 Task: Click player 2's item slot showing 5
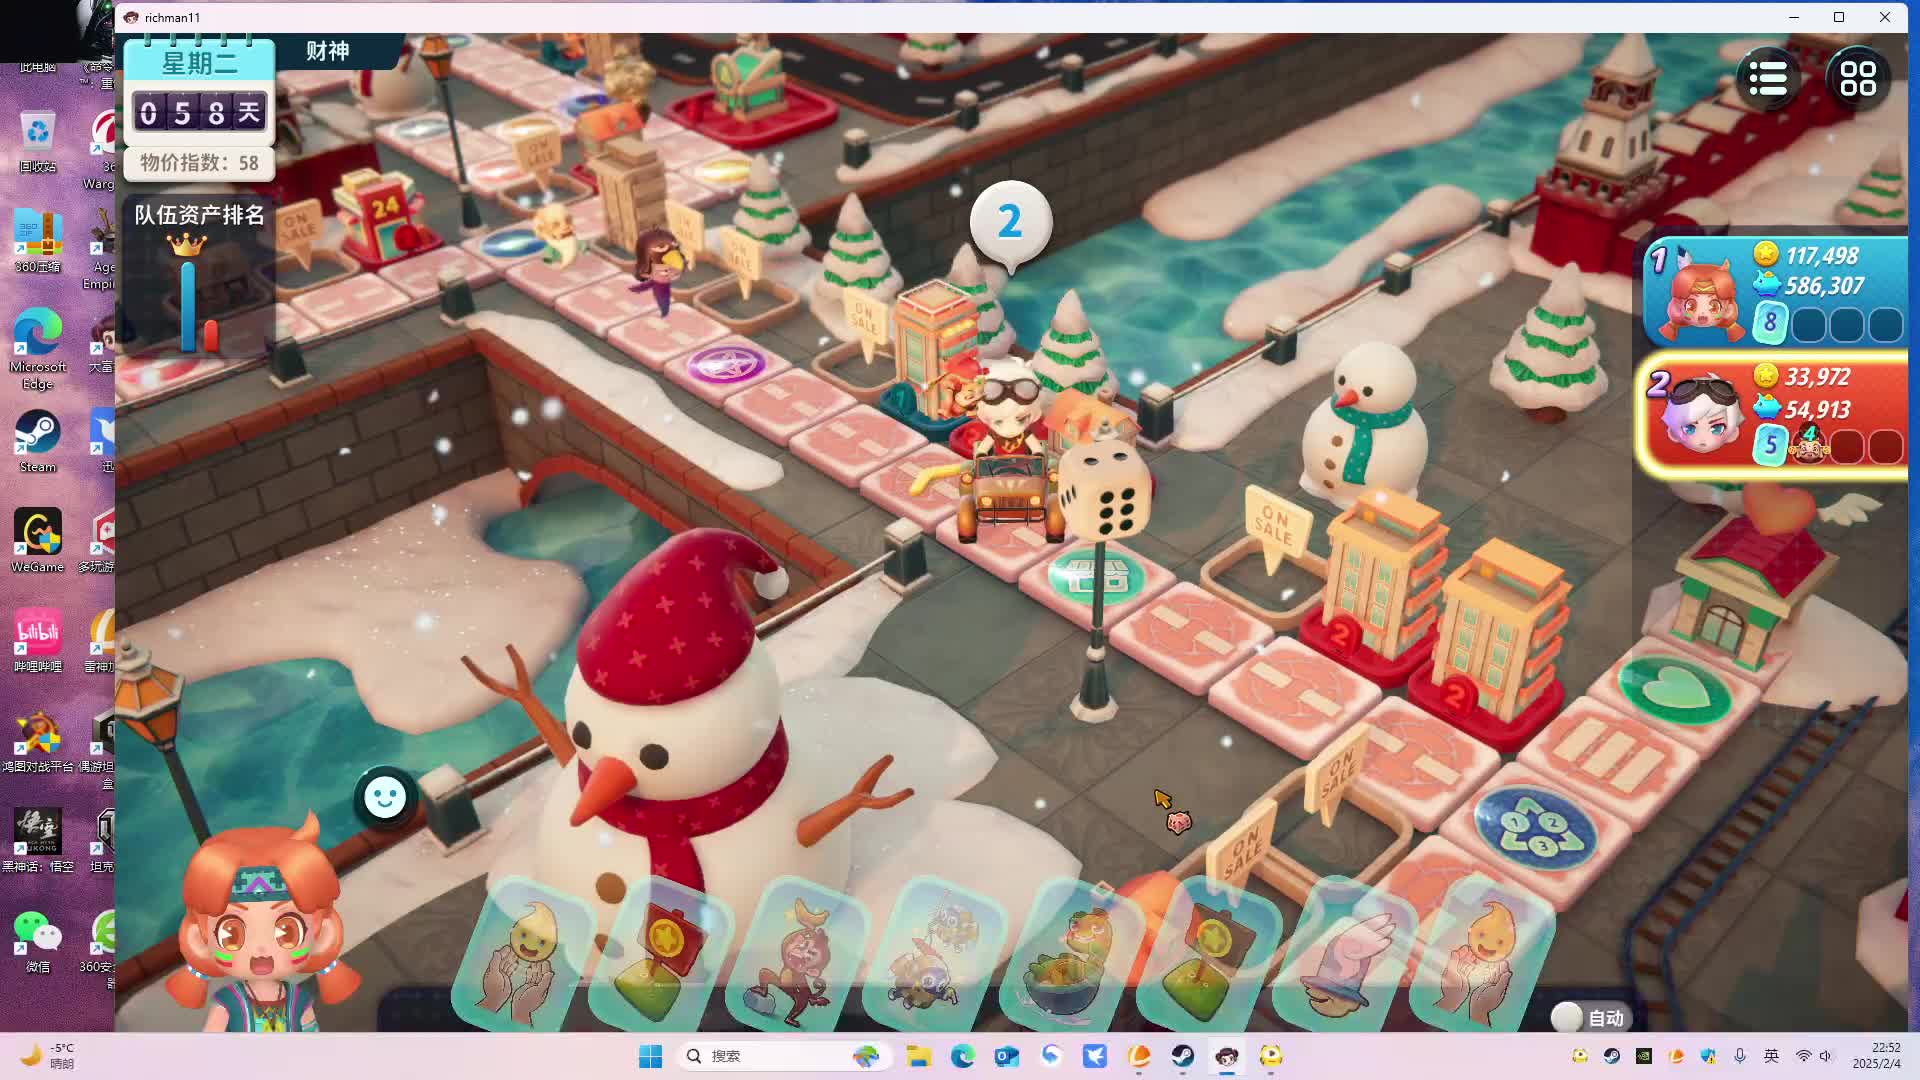click(1770, 444)
